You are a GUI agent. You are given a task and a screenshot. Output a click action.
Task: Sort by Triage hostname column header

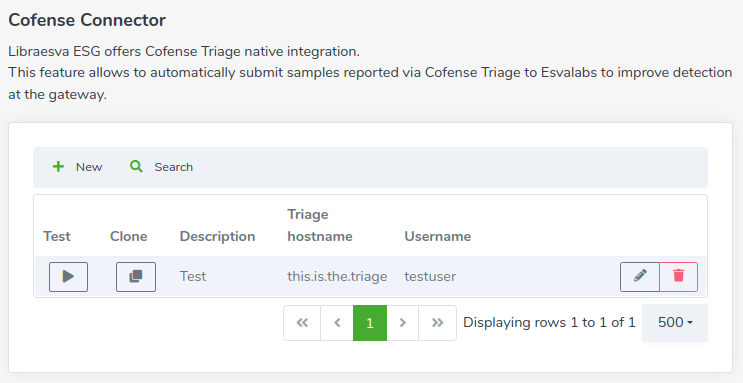pos(320,225)
